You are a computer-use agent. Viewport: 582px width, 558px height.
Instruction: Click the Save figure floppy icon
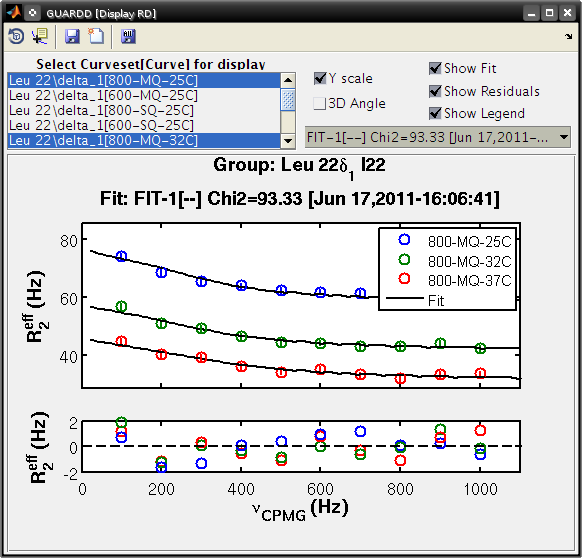point(72,36)
